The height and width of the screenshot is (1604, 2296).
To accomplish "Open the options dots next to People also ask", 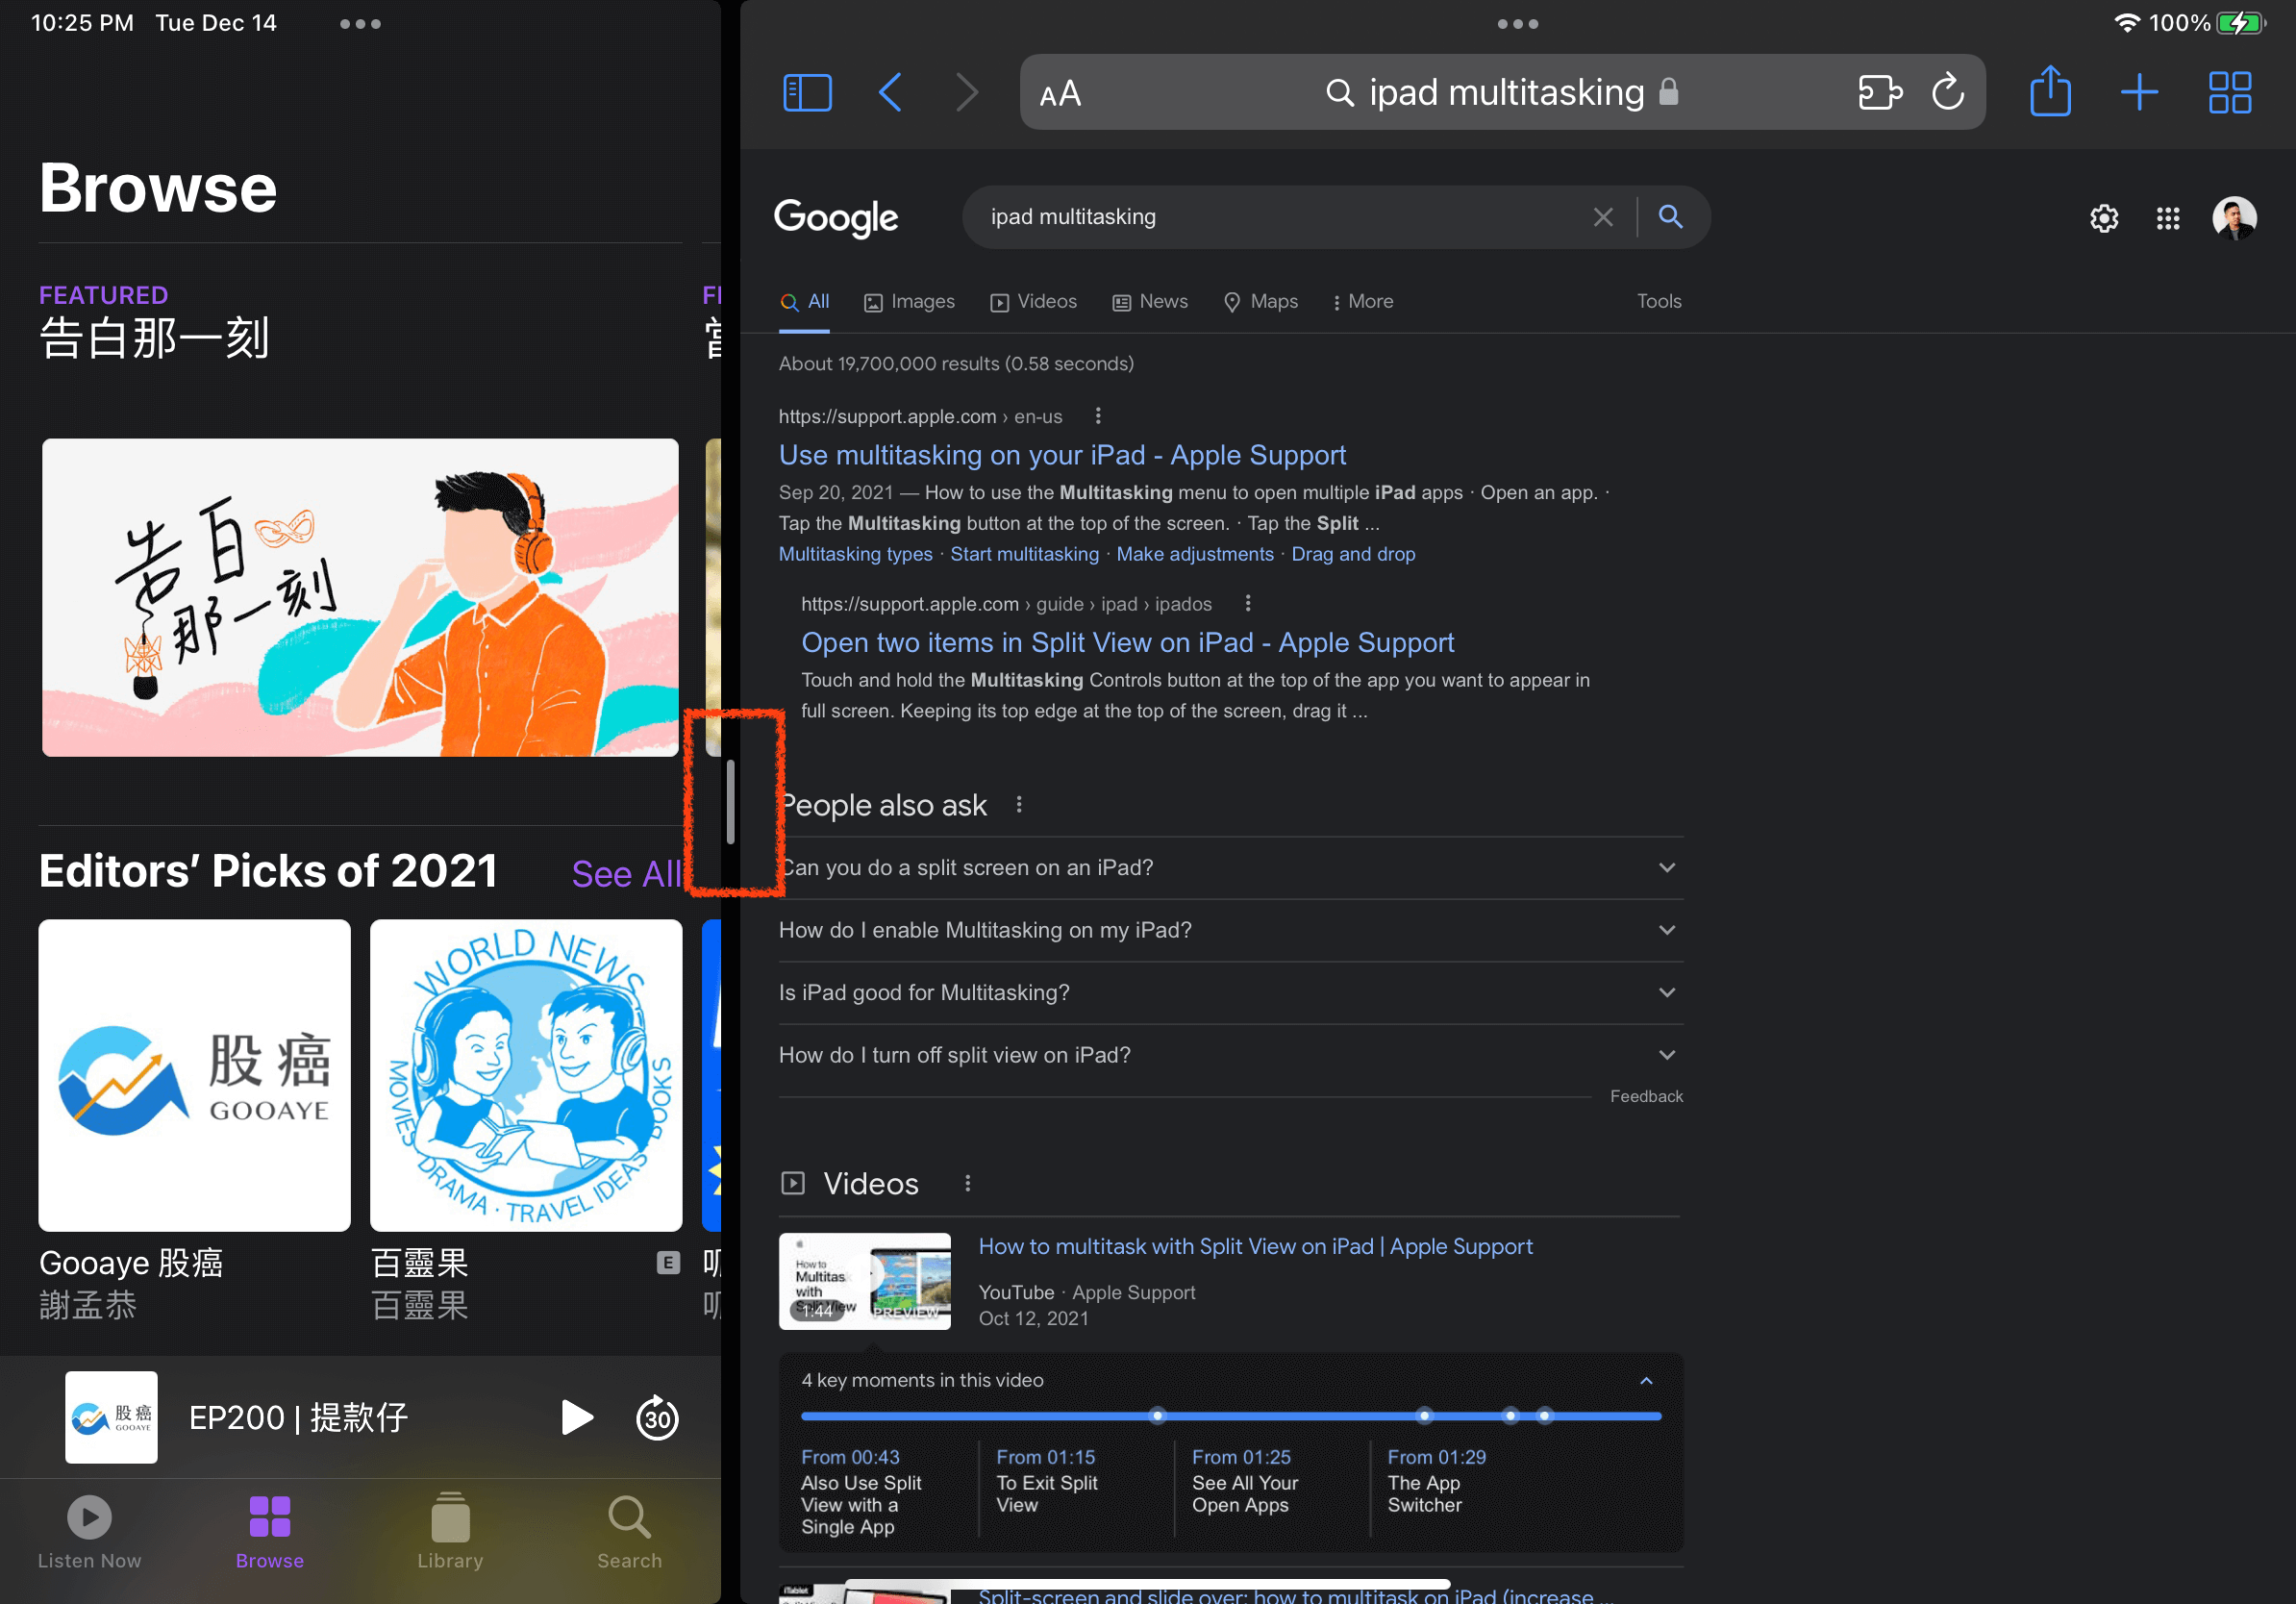I will [1019, 804].
